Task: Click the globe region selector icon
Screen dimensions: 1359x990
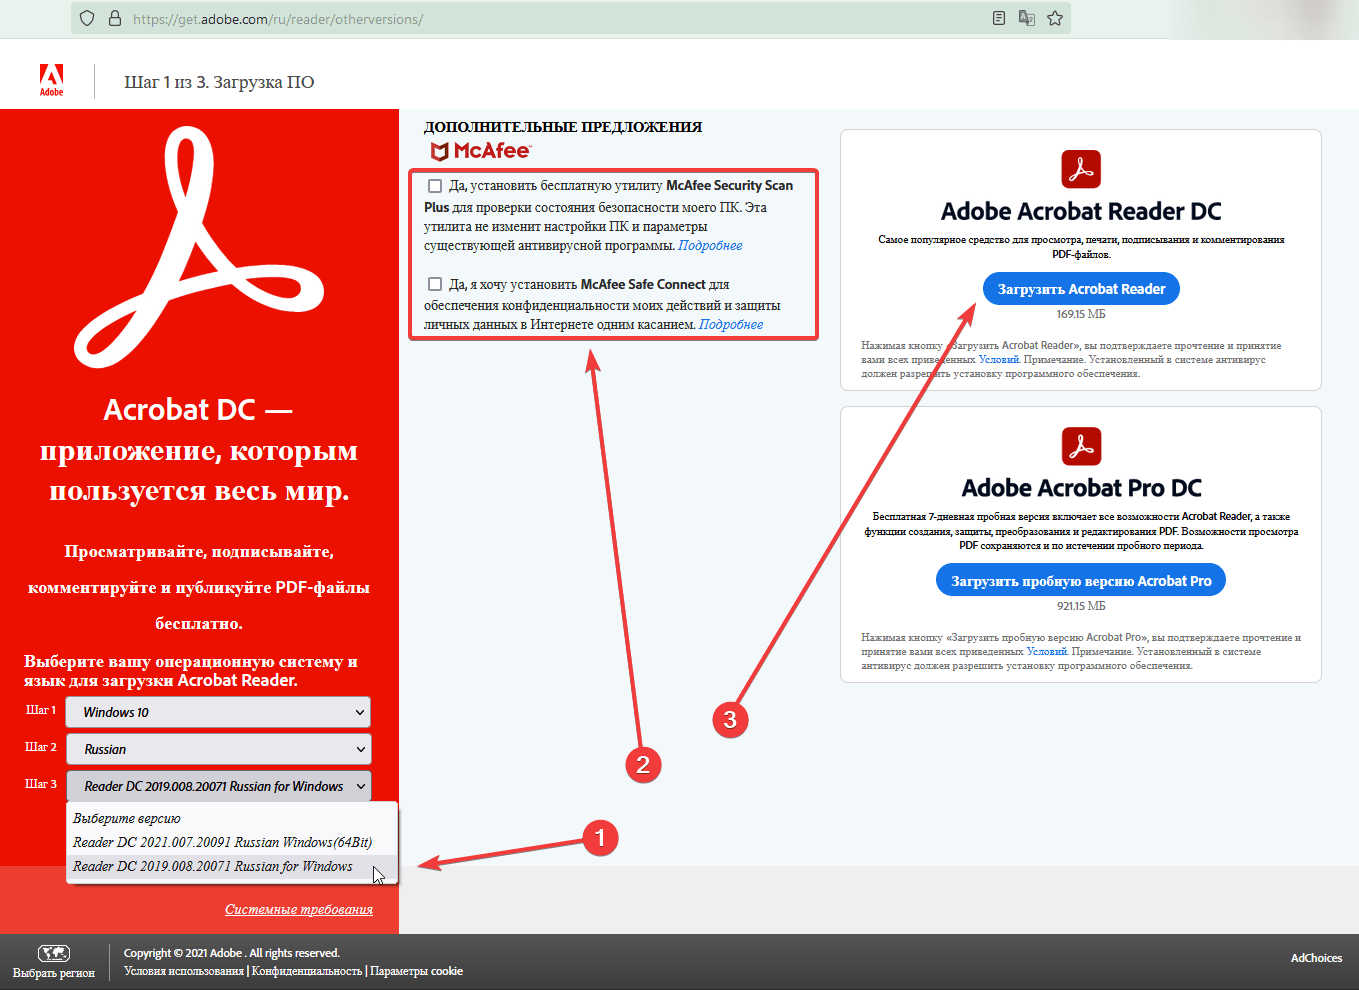Action: (x=53, y=953)
